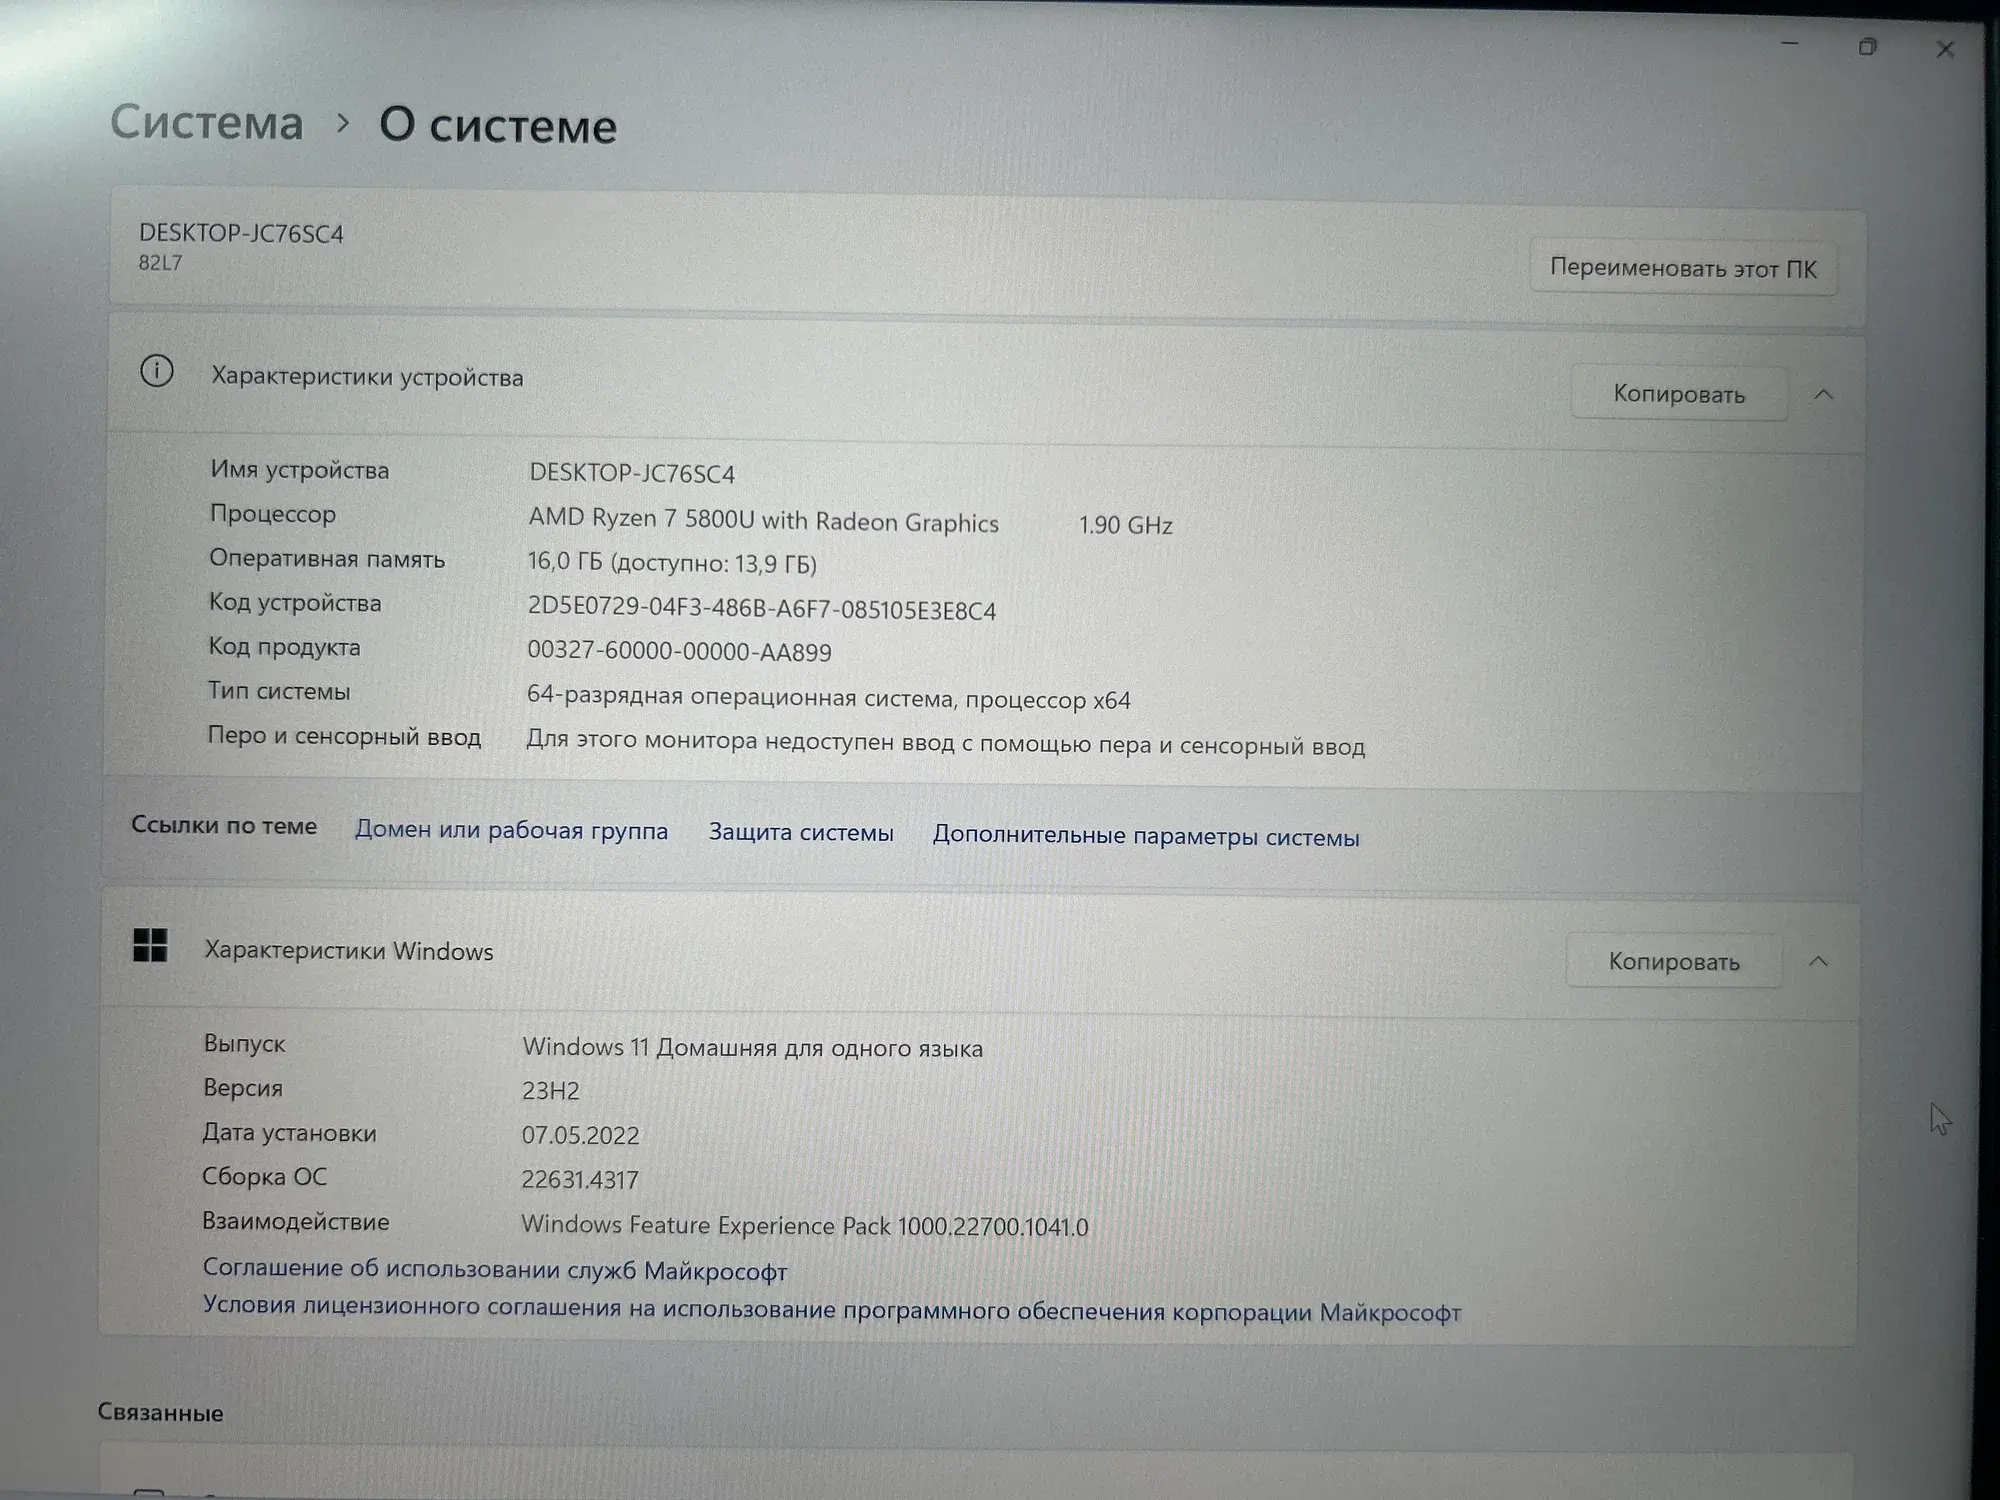
Task: Select device name value DESKTOP-JC76SC4 in specs
Action: point(632,473)
